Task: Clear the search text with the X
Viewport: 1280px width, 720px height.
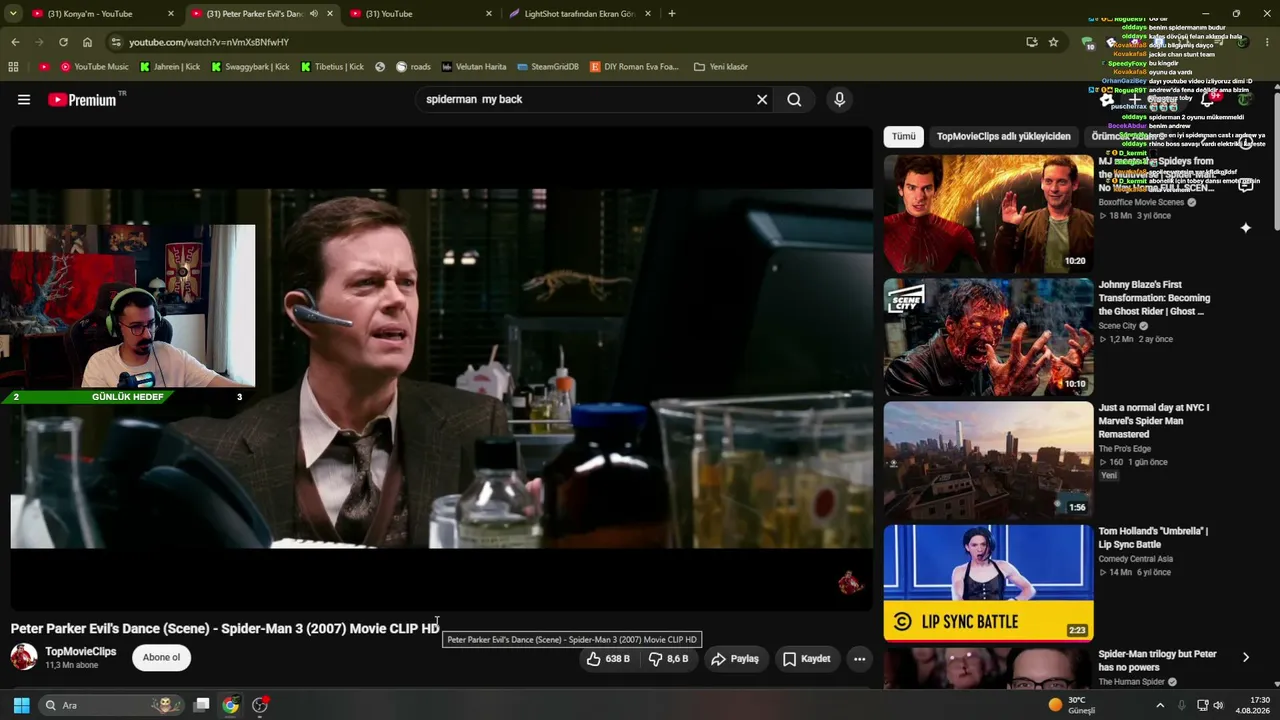Action: pos(762,100)
